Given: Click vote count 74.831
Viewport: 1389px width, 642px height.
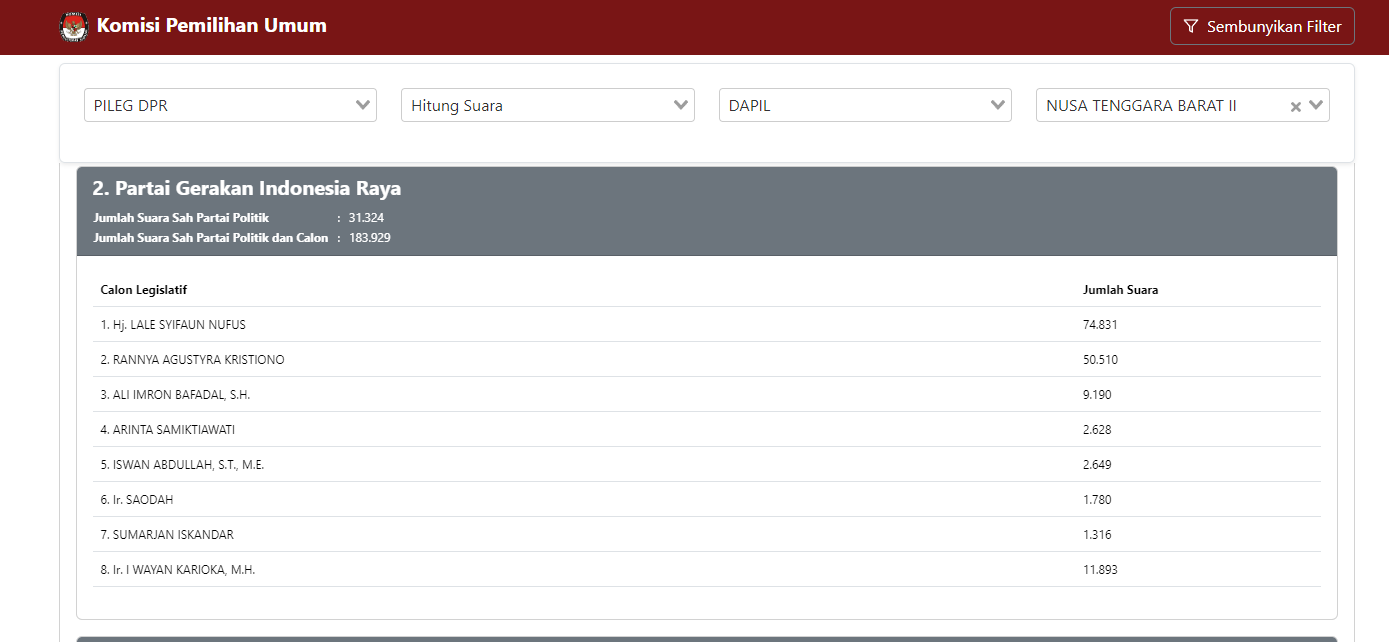Looking at the screenshot, I should 1100,325.
